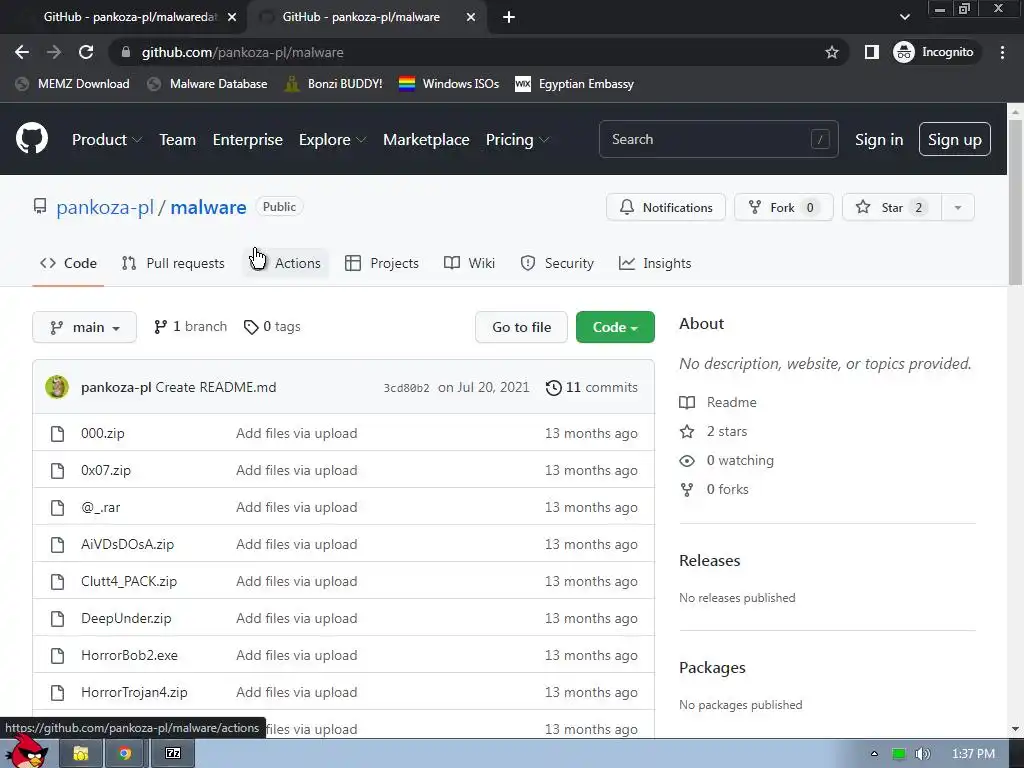
Task: Open Egyptian Embassy bookmark
Action: pyautogui.click(x=575, y=84)
